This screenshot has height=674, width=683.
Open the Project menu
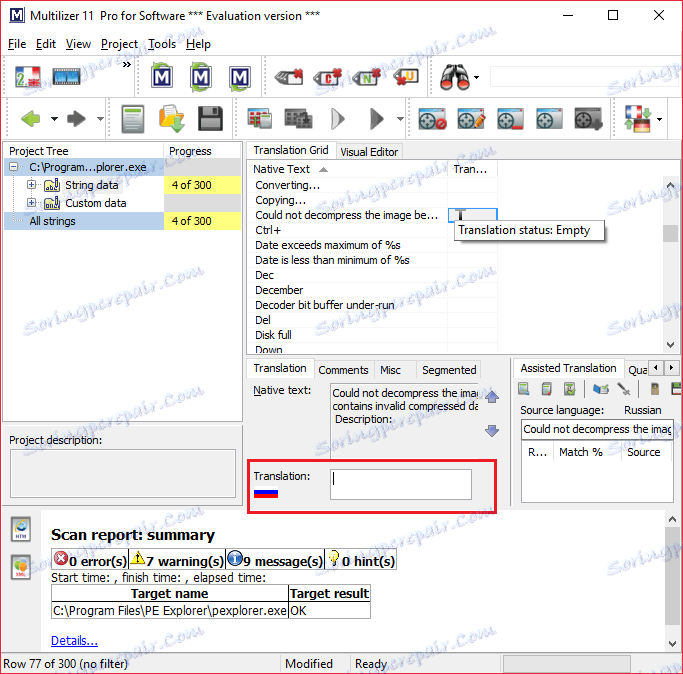coord(119,44)
